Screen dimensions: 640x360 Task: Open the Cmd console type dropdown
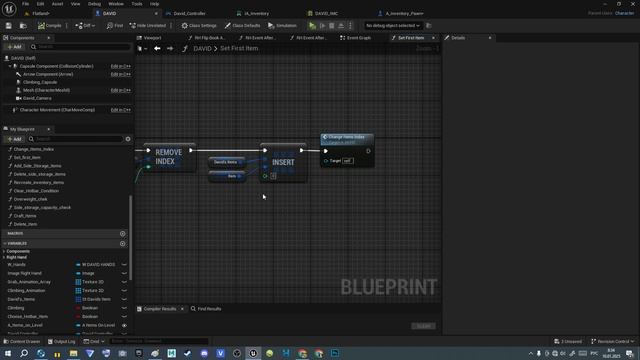pyautogui.click(x=94, y=341)
